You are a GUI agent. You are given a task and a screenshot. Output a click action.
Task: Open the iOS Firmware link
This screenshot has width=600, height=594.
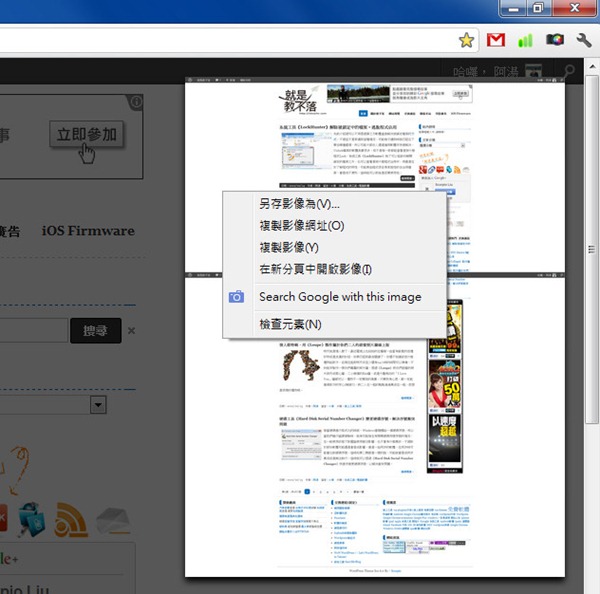[x=88, y=231]
